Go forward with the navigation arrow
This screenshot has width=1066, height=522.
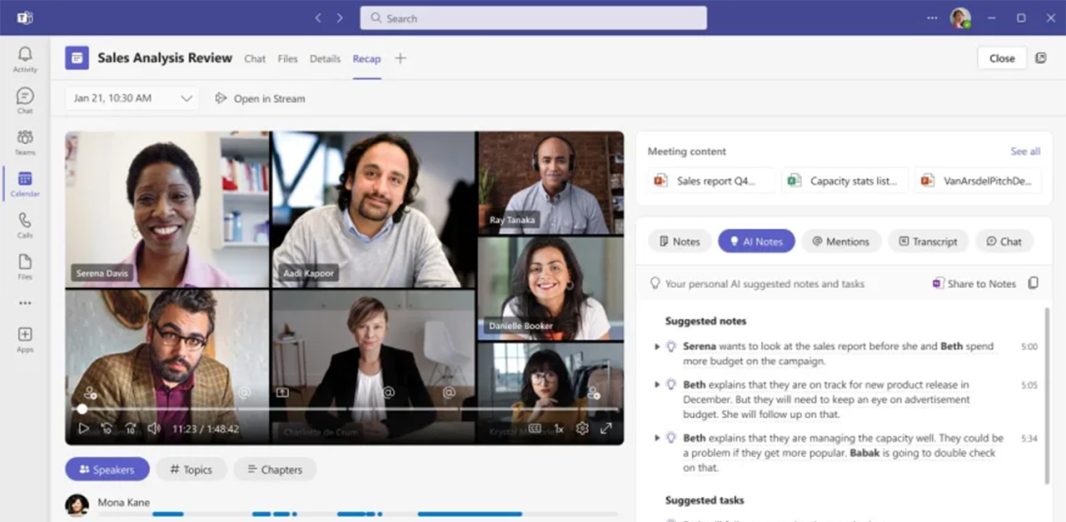[x=340, y=18]
